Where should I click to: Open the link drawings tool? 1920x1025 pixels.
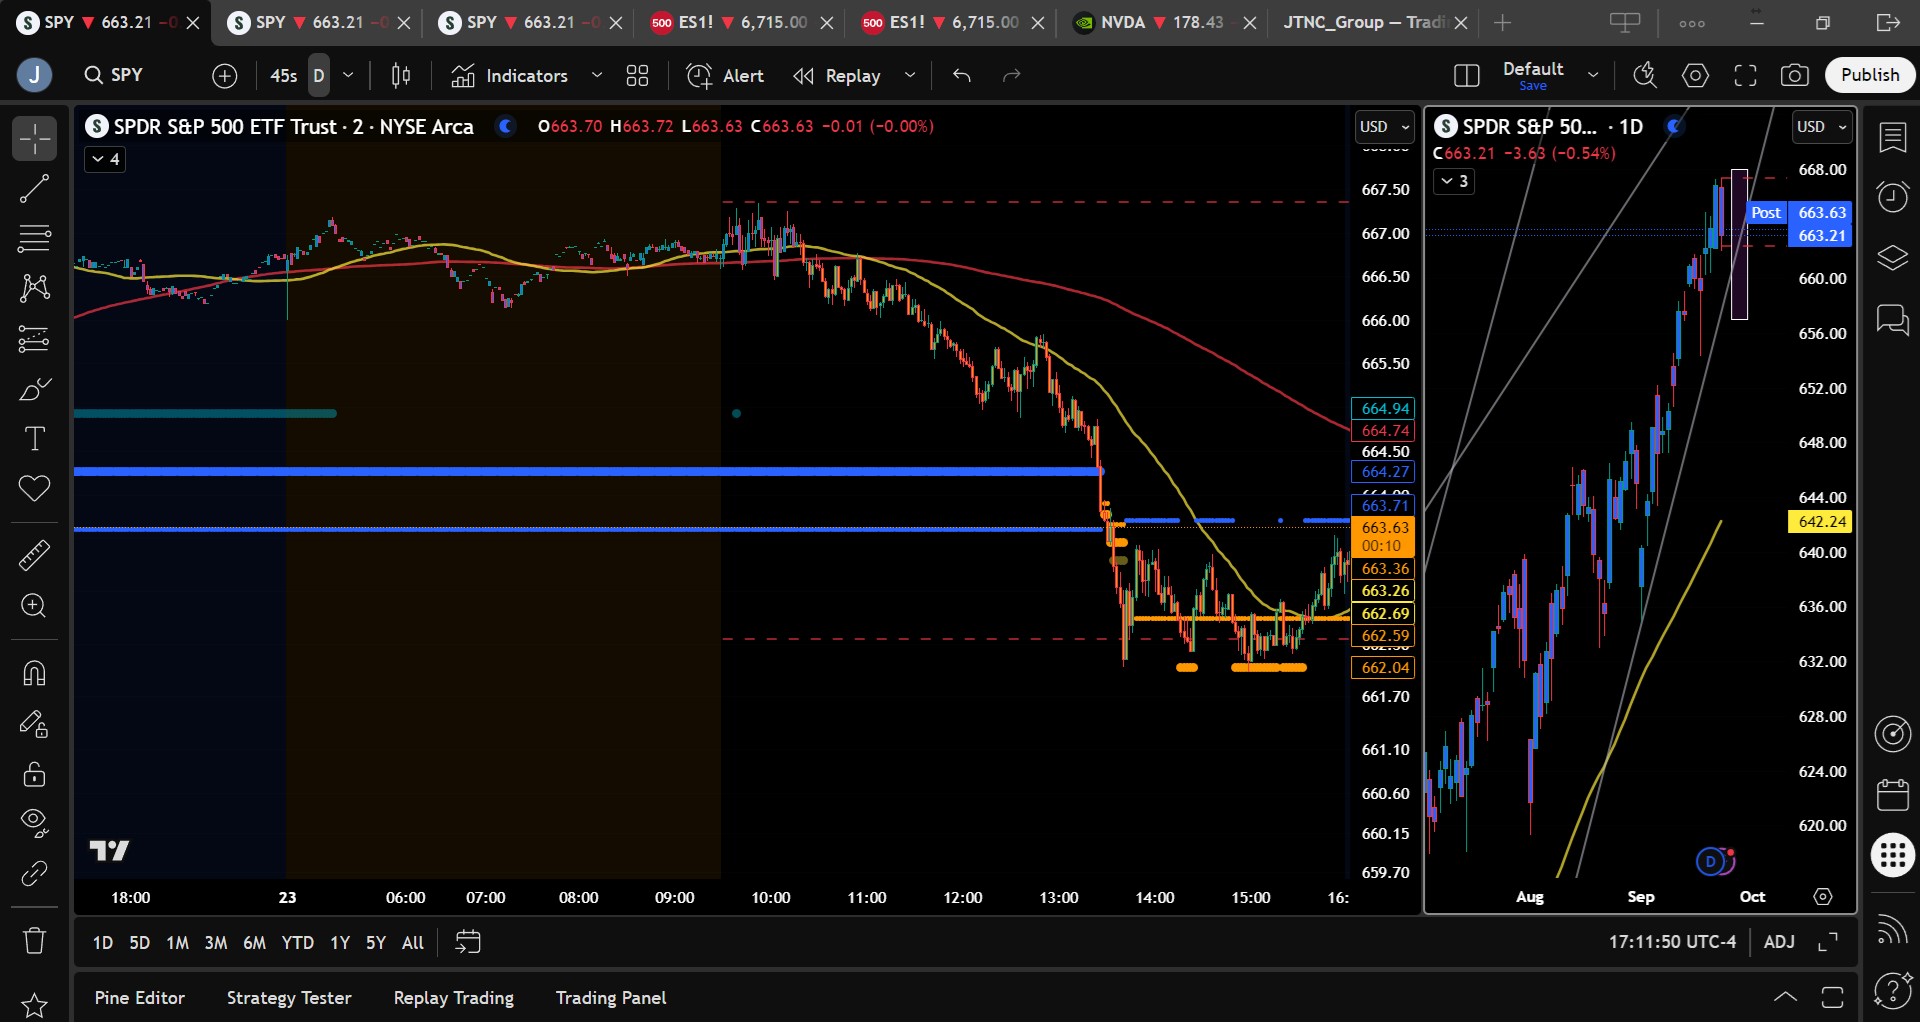(34, 873)
